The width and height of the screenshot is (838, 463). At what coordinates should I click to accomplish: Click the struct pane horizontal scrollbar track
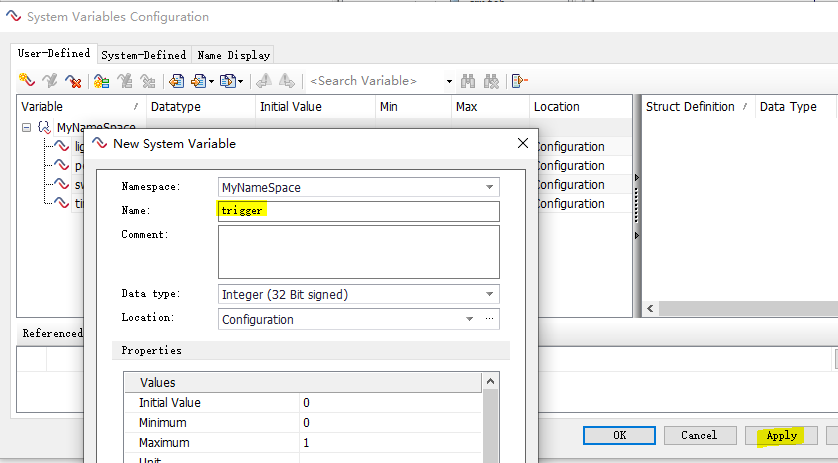click(748, 308)
